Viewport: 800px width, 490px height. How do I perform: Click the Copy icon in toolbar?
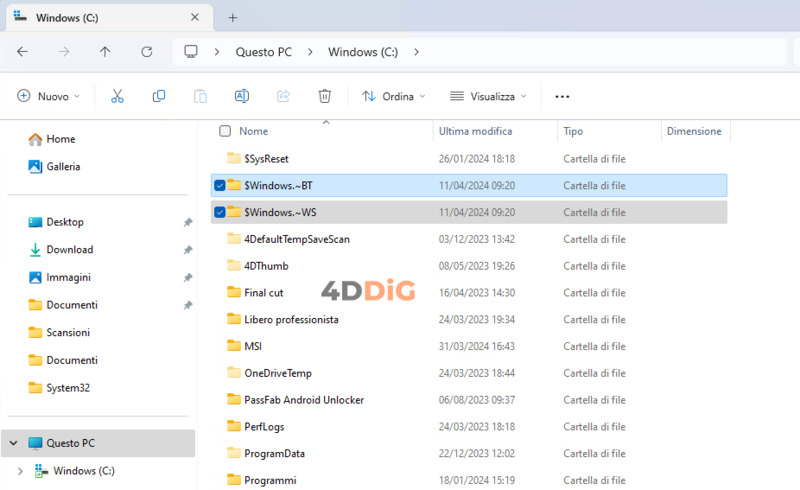[159, 96]
